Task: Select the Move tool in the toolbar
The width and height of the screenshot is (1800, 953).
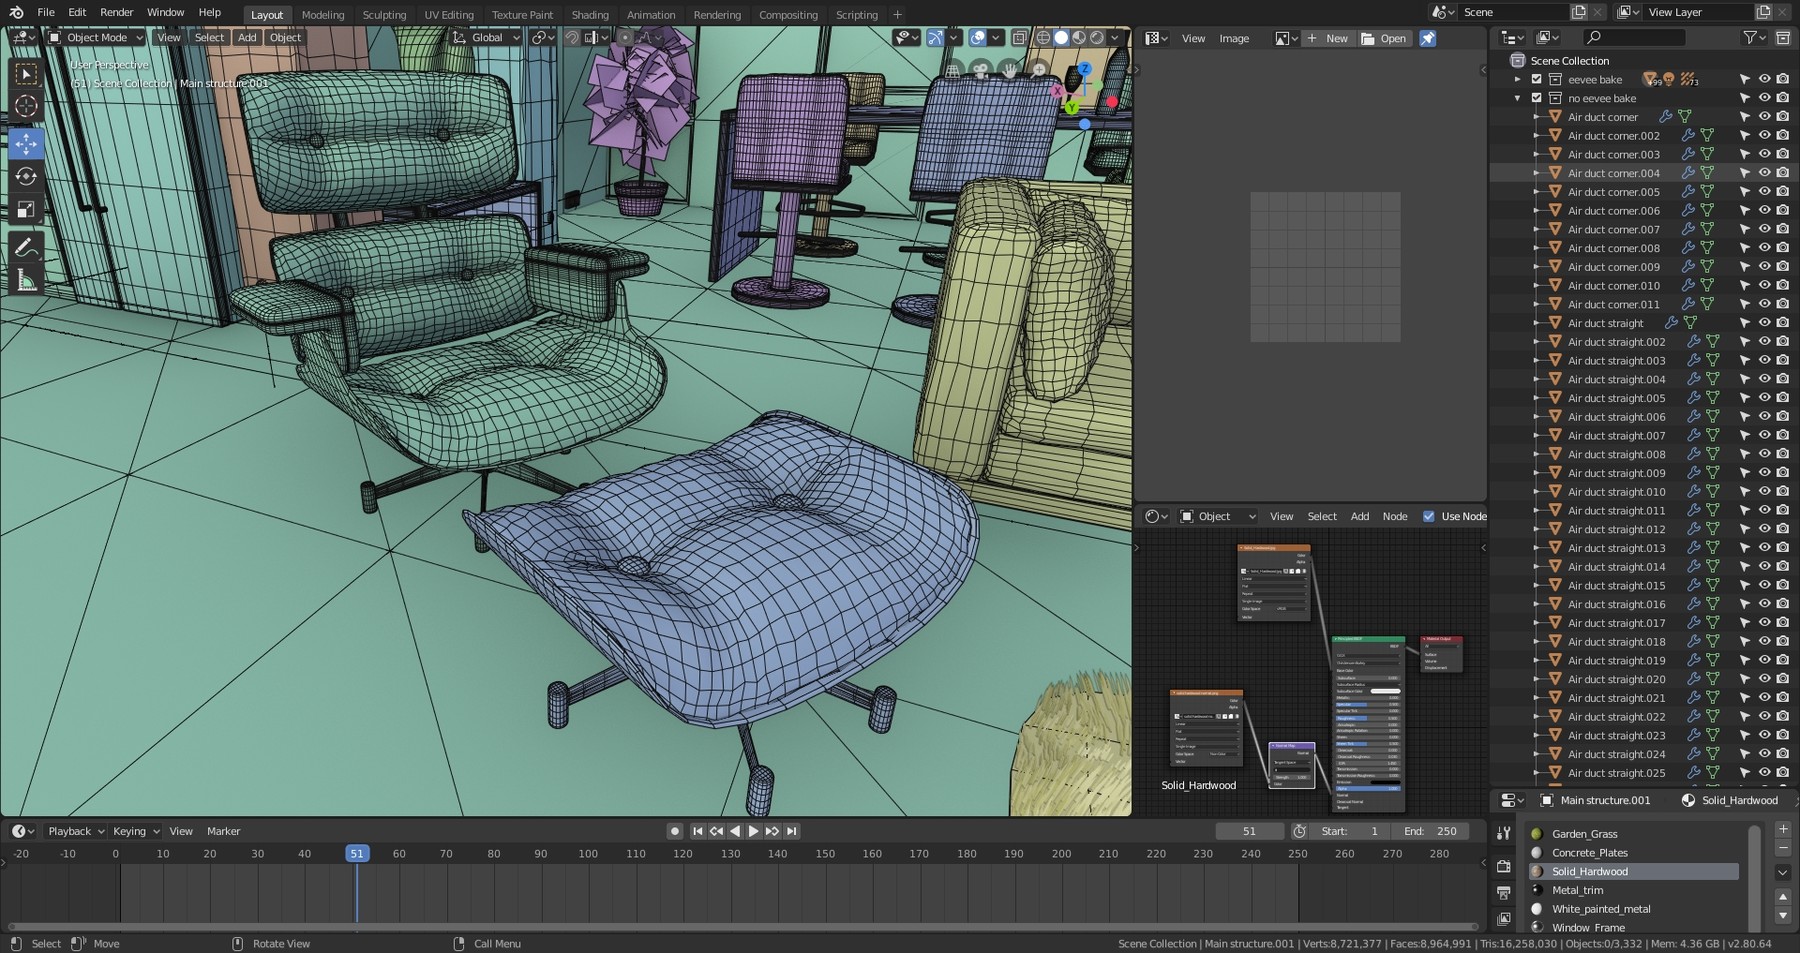Action: [x=26, y=144]
